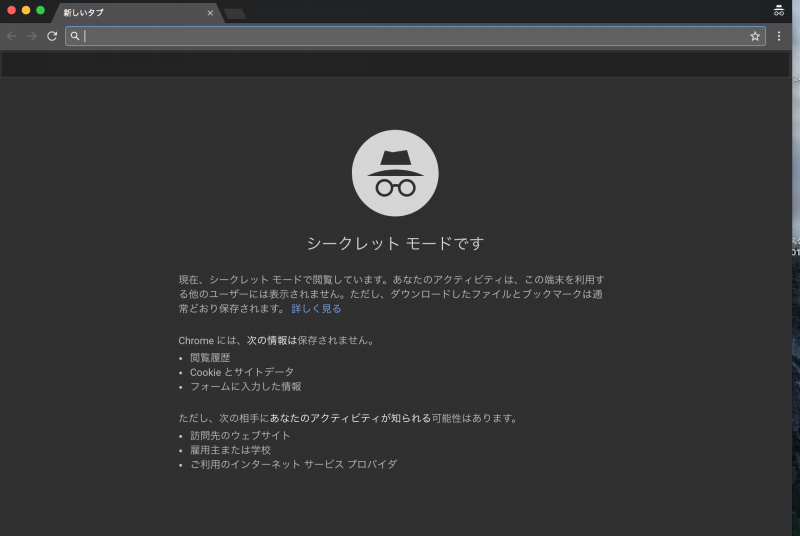Click the green fullscreen window button

[x=40, y=10]
